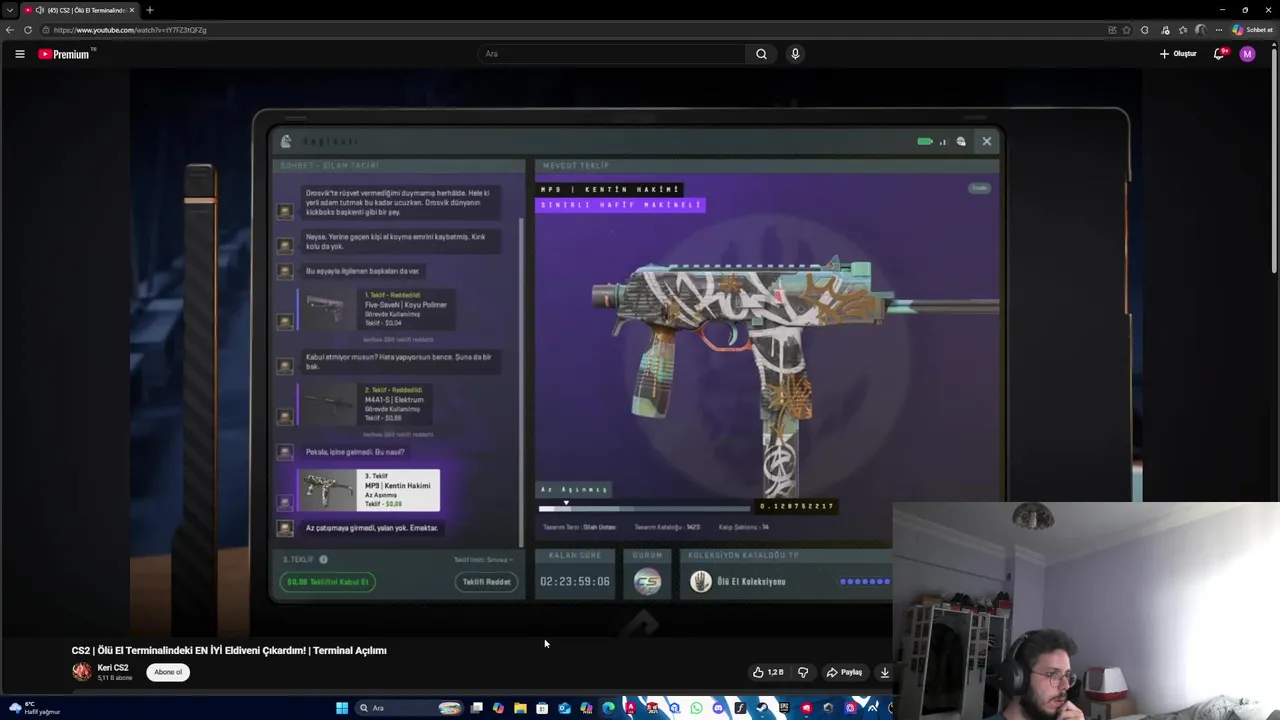Open WhatsApp from taskbar
The width and height of the screenshot is (1280, 720).
[696, 708]
